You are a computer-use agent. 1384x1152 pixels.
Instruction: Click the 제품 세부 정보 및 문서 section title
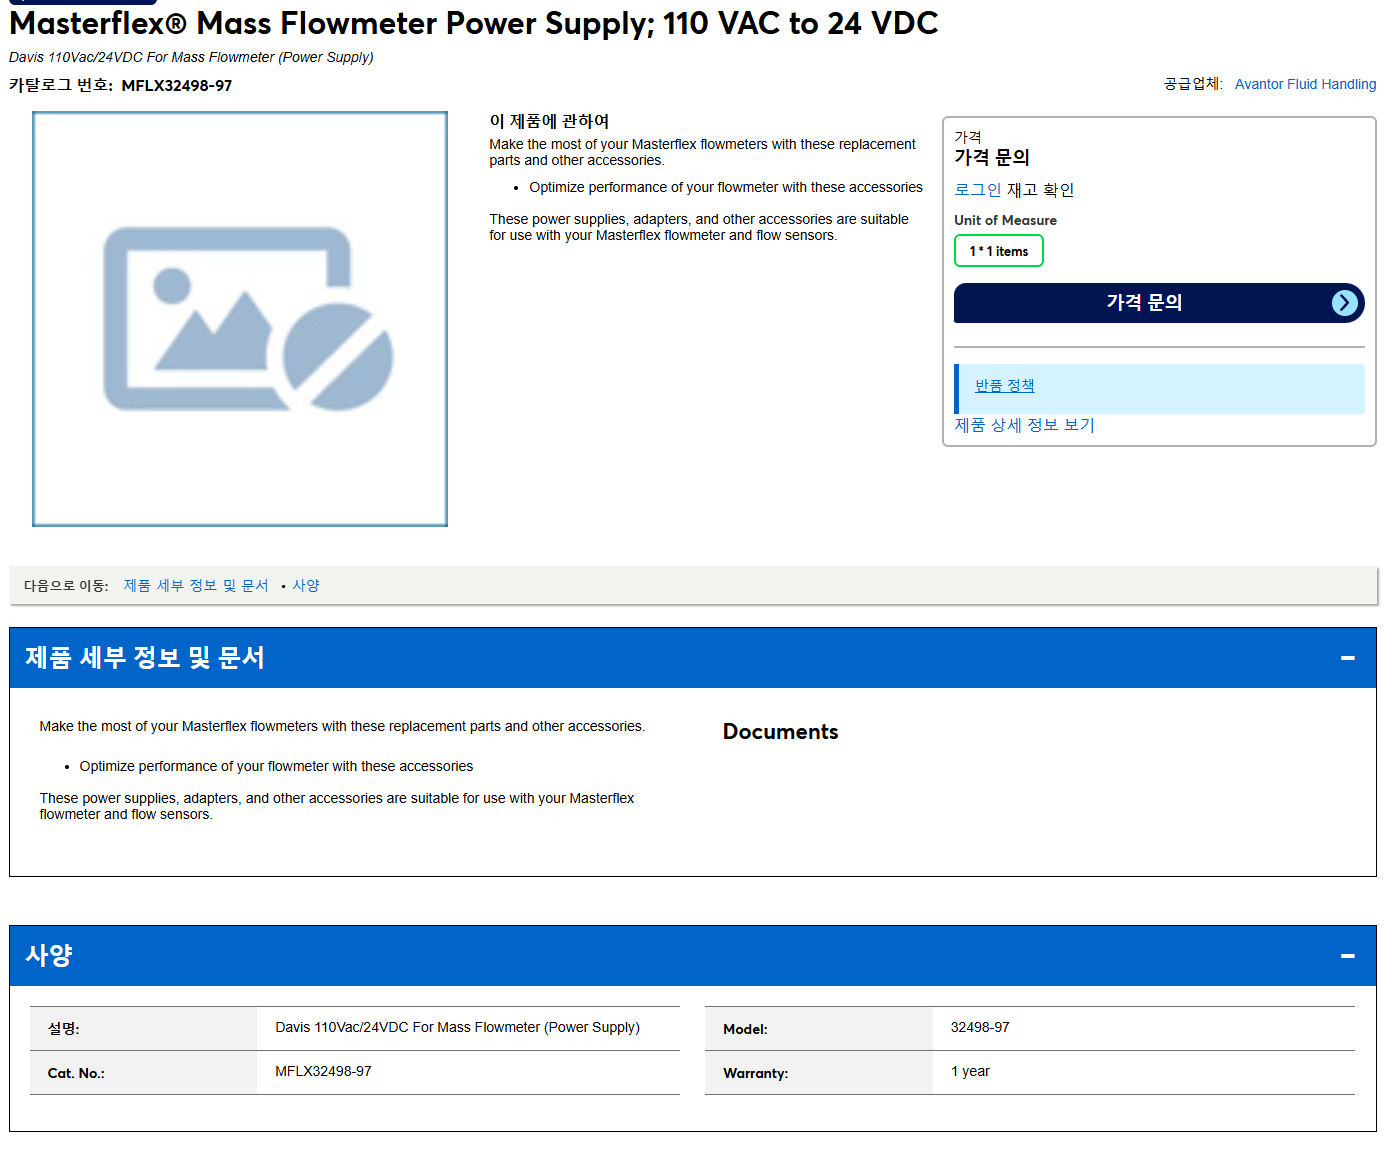point(145,658)
